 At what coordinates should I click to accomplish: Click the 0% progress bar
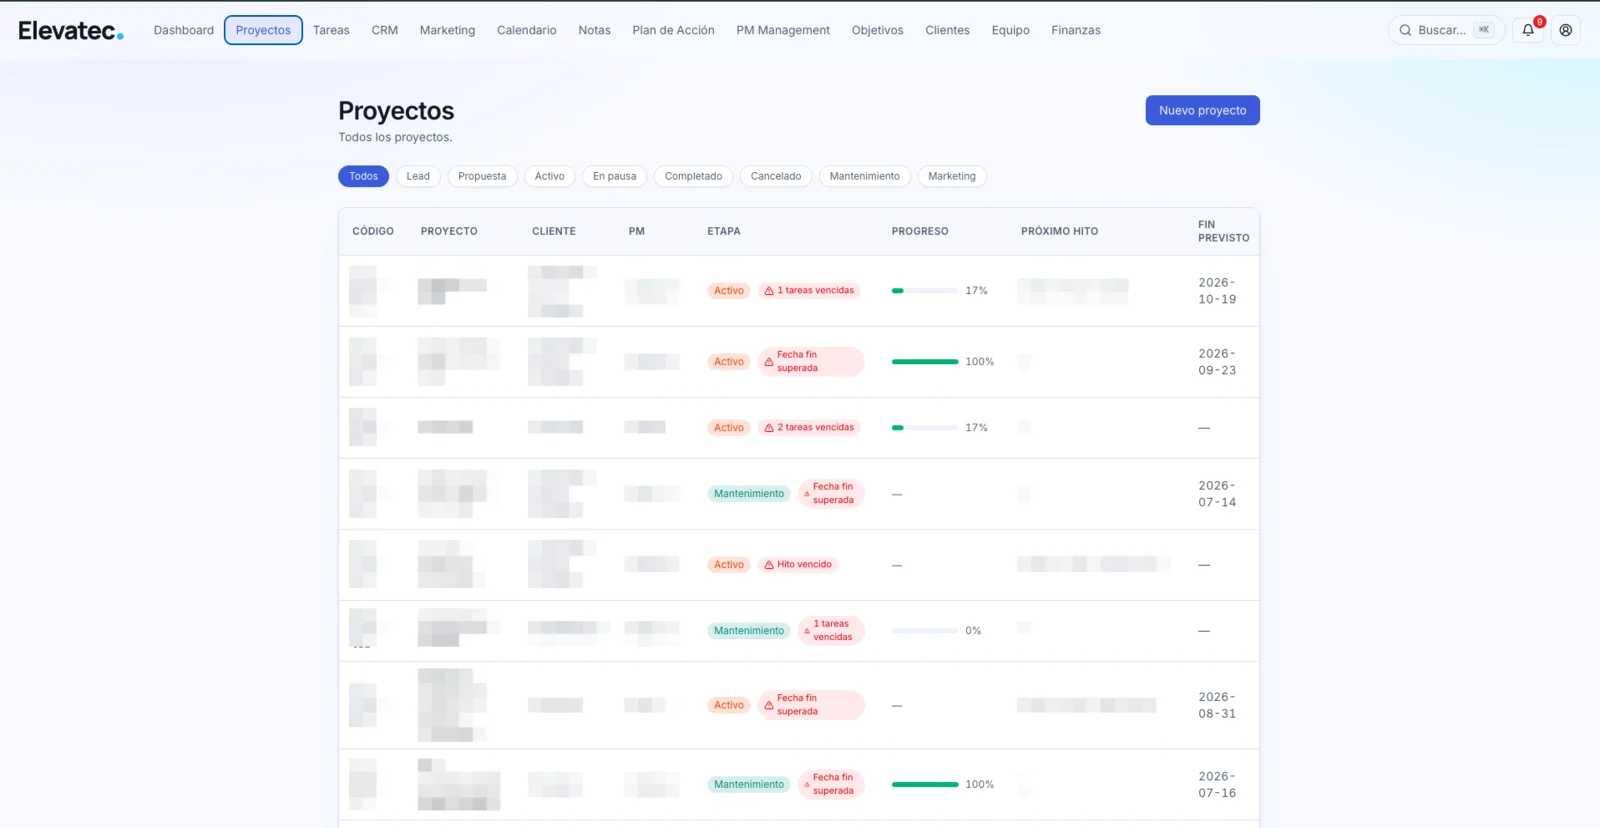(x=925, y=631)
